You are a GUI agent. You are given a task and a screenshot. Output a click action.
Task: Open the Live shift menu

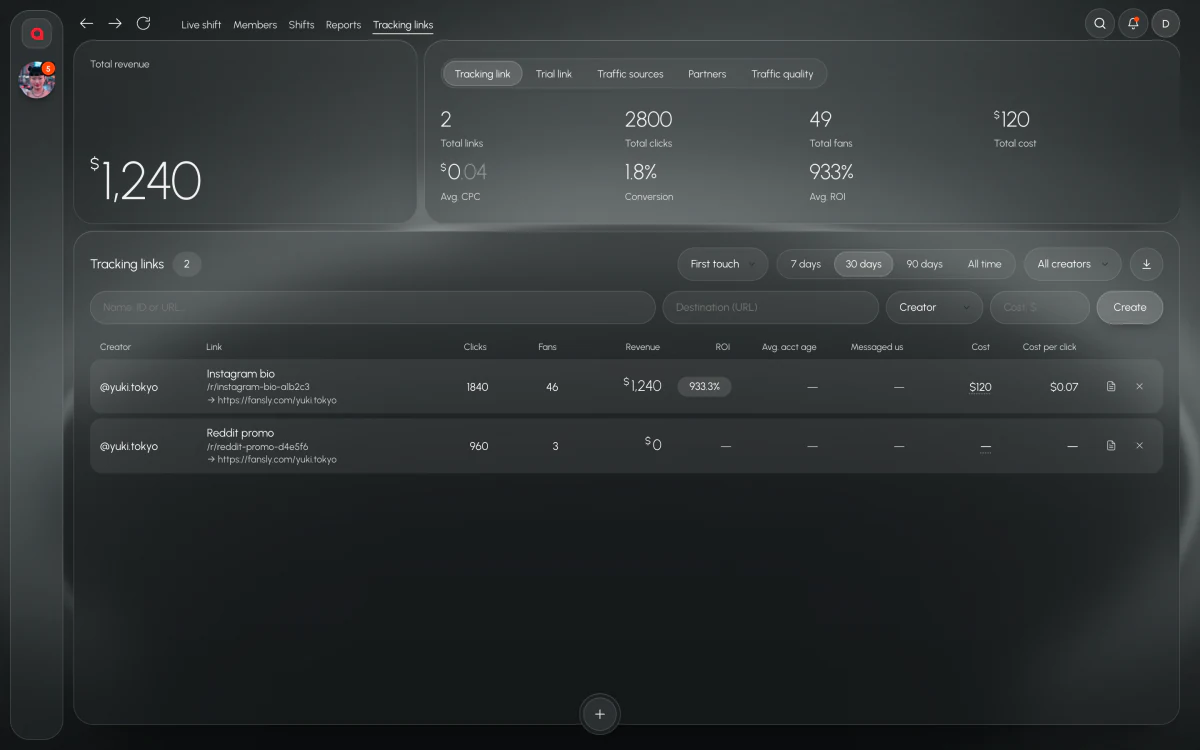click(201, 25)
